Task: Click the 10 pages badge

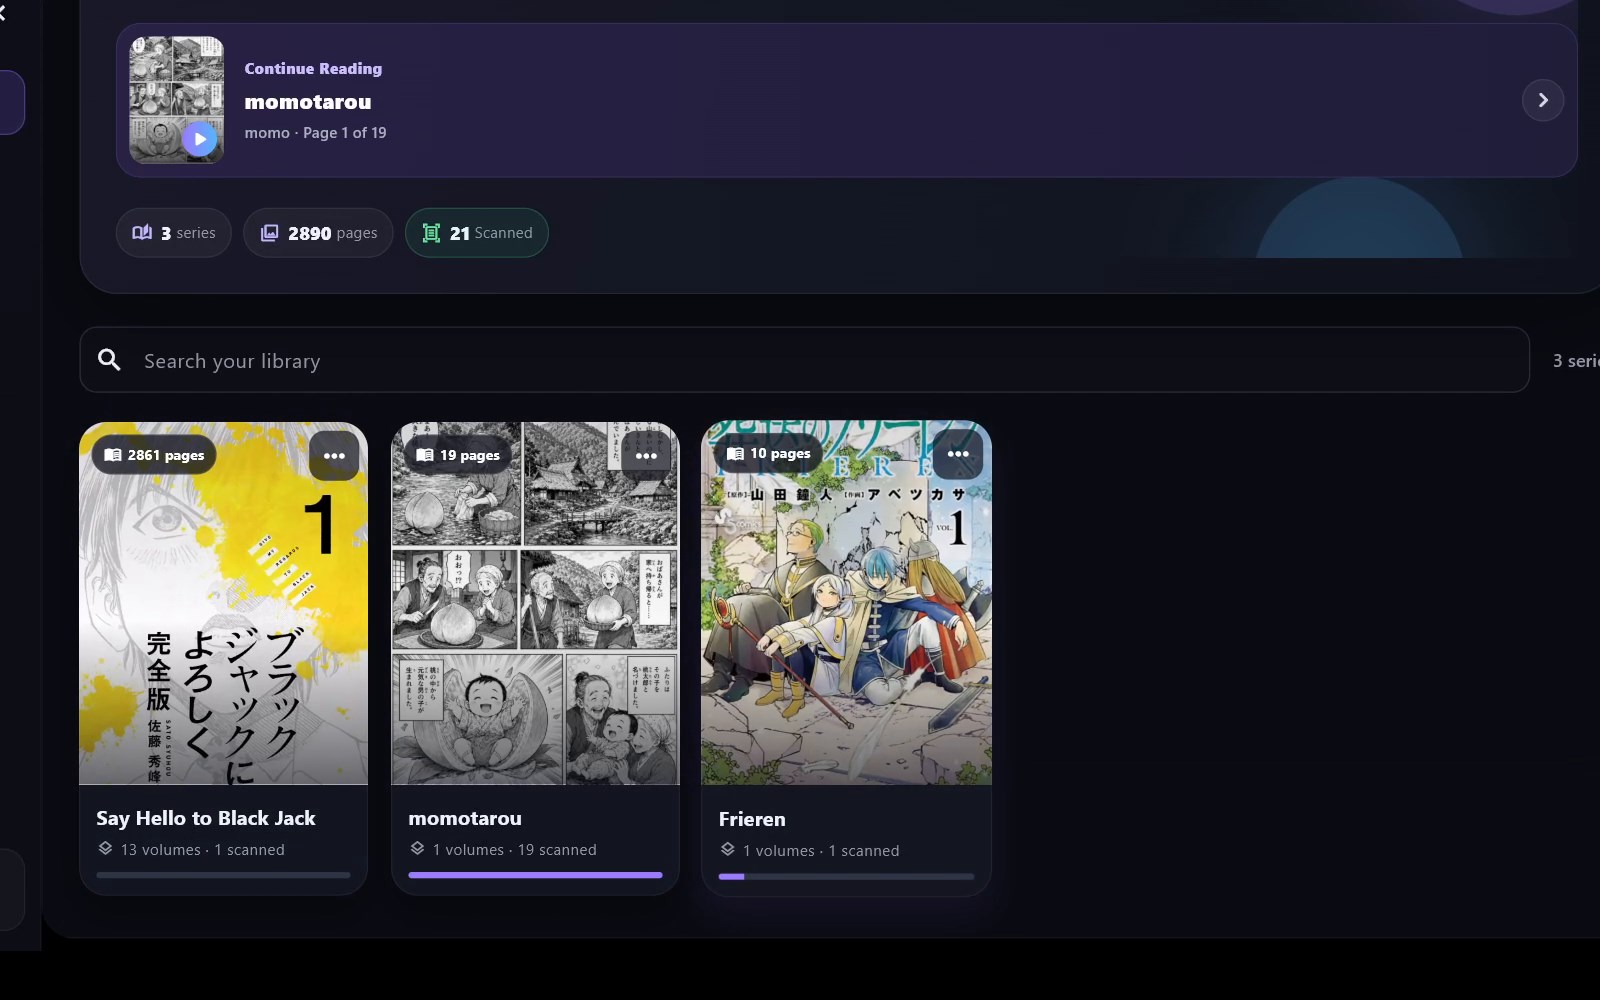Action: (768, 453)
